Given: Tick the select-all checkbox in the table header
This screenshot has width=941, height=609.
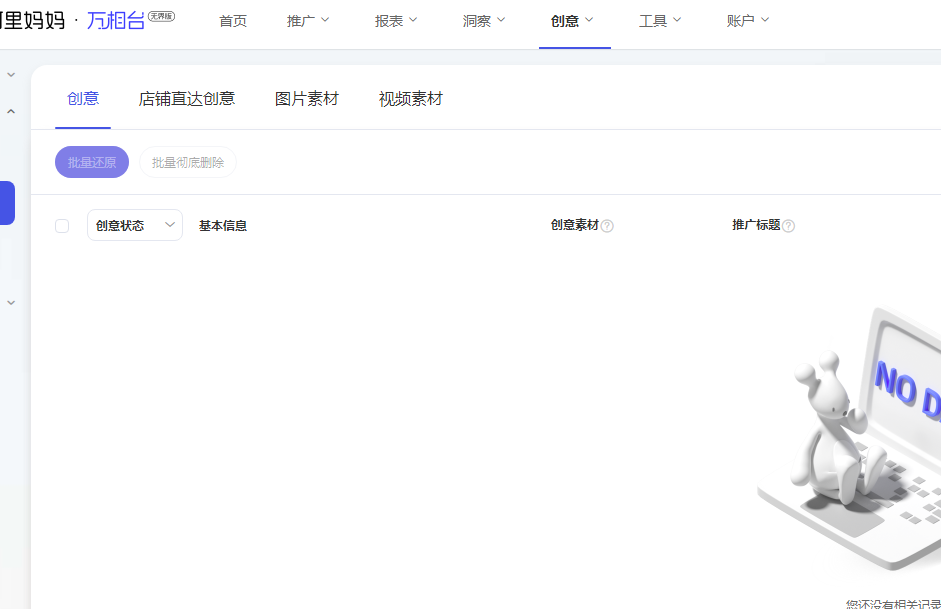Looking at the screenshot, I should [62, 226].
